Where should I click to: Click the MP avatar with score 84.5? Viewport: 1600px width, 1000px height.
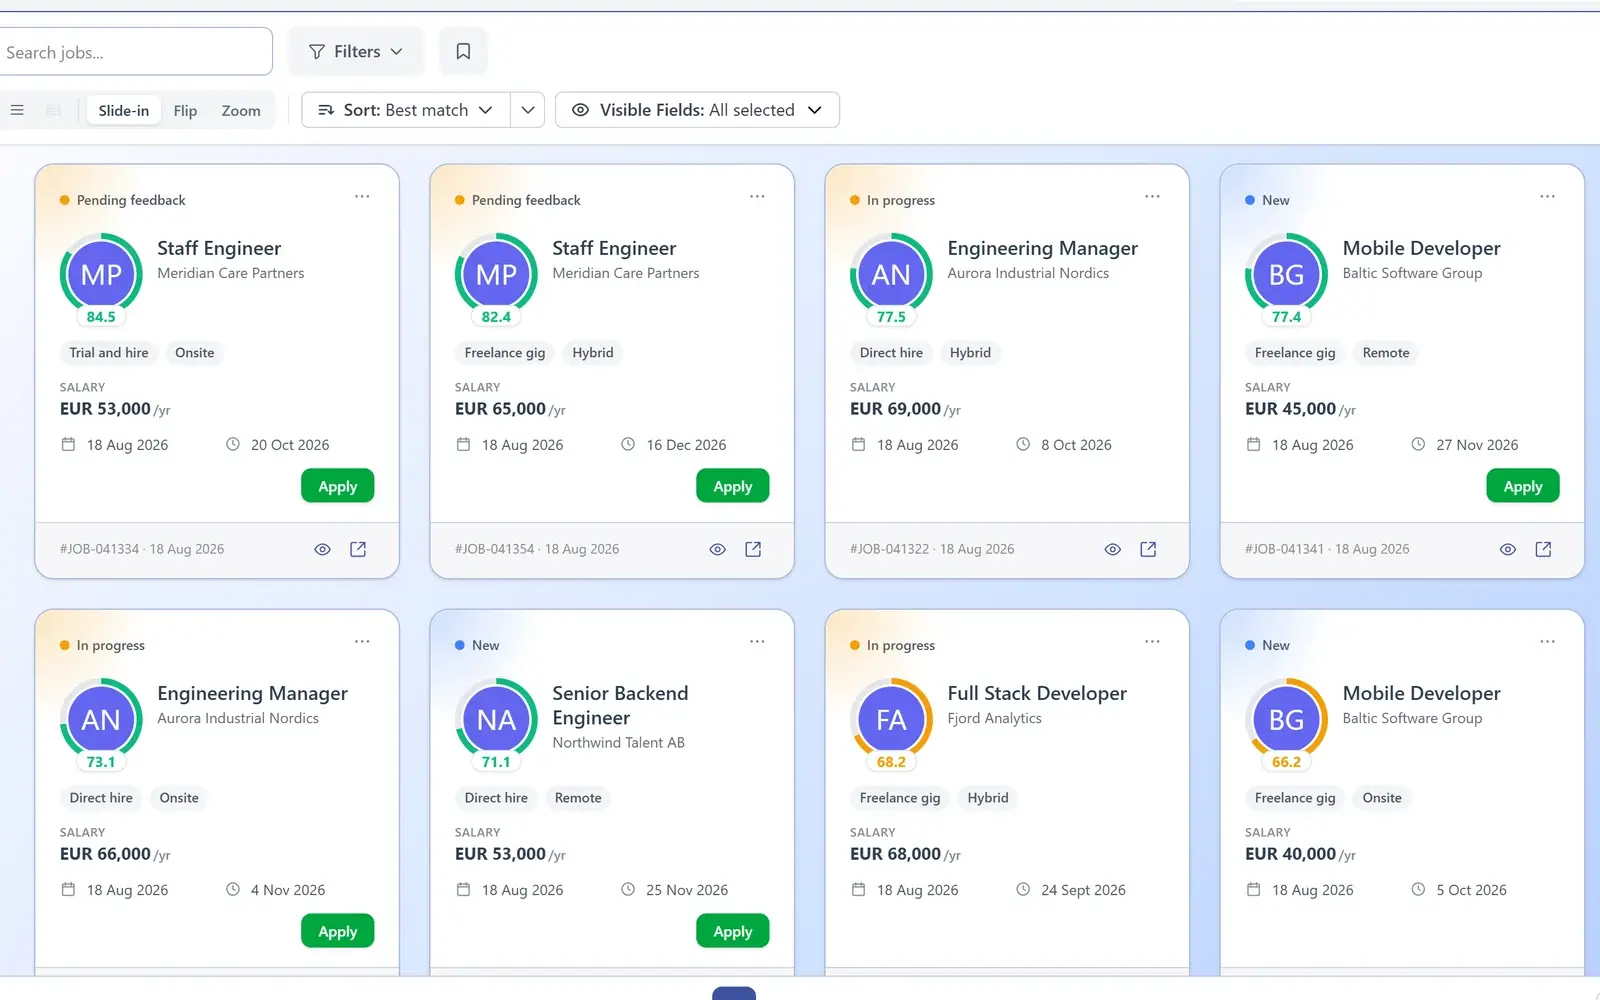pyautogui.click(x=101, y=275)
